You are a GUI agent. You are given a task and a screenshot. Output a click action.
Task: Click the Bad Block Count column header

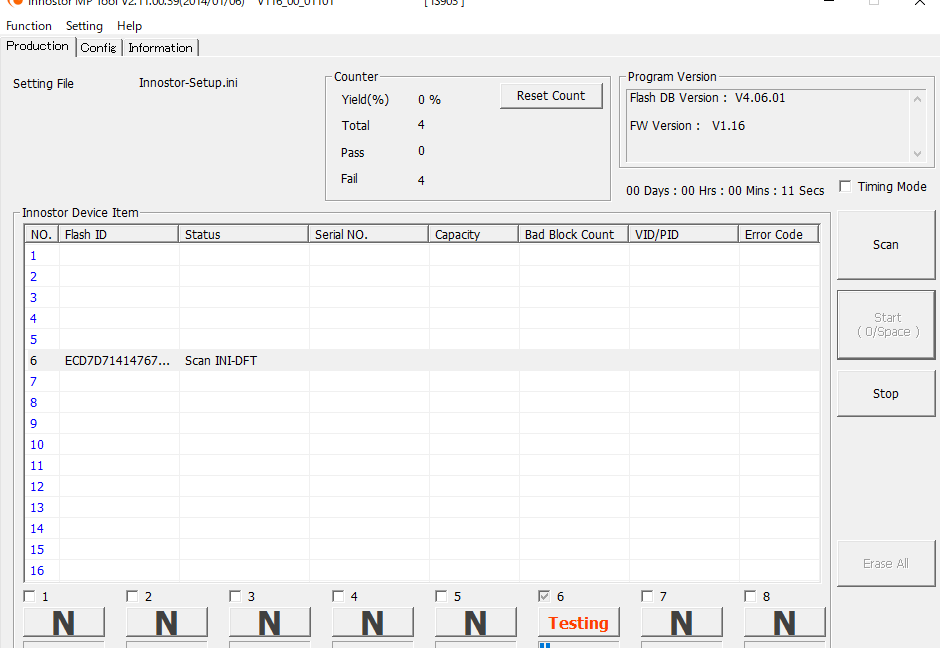click(x=573, y=234)
